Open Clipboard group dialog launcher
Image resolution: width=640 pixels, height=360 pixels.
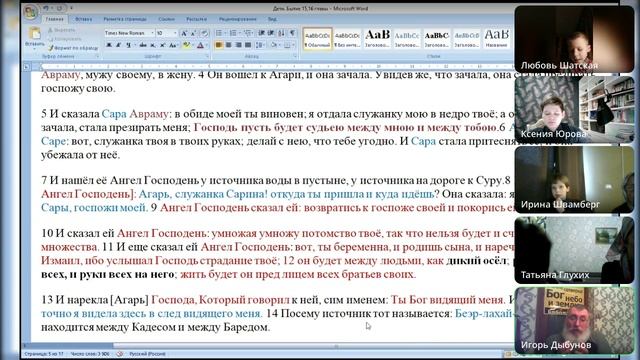click(x=97, y=56)
